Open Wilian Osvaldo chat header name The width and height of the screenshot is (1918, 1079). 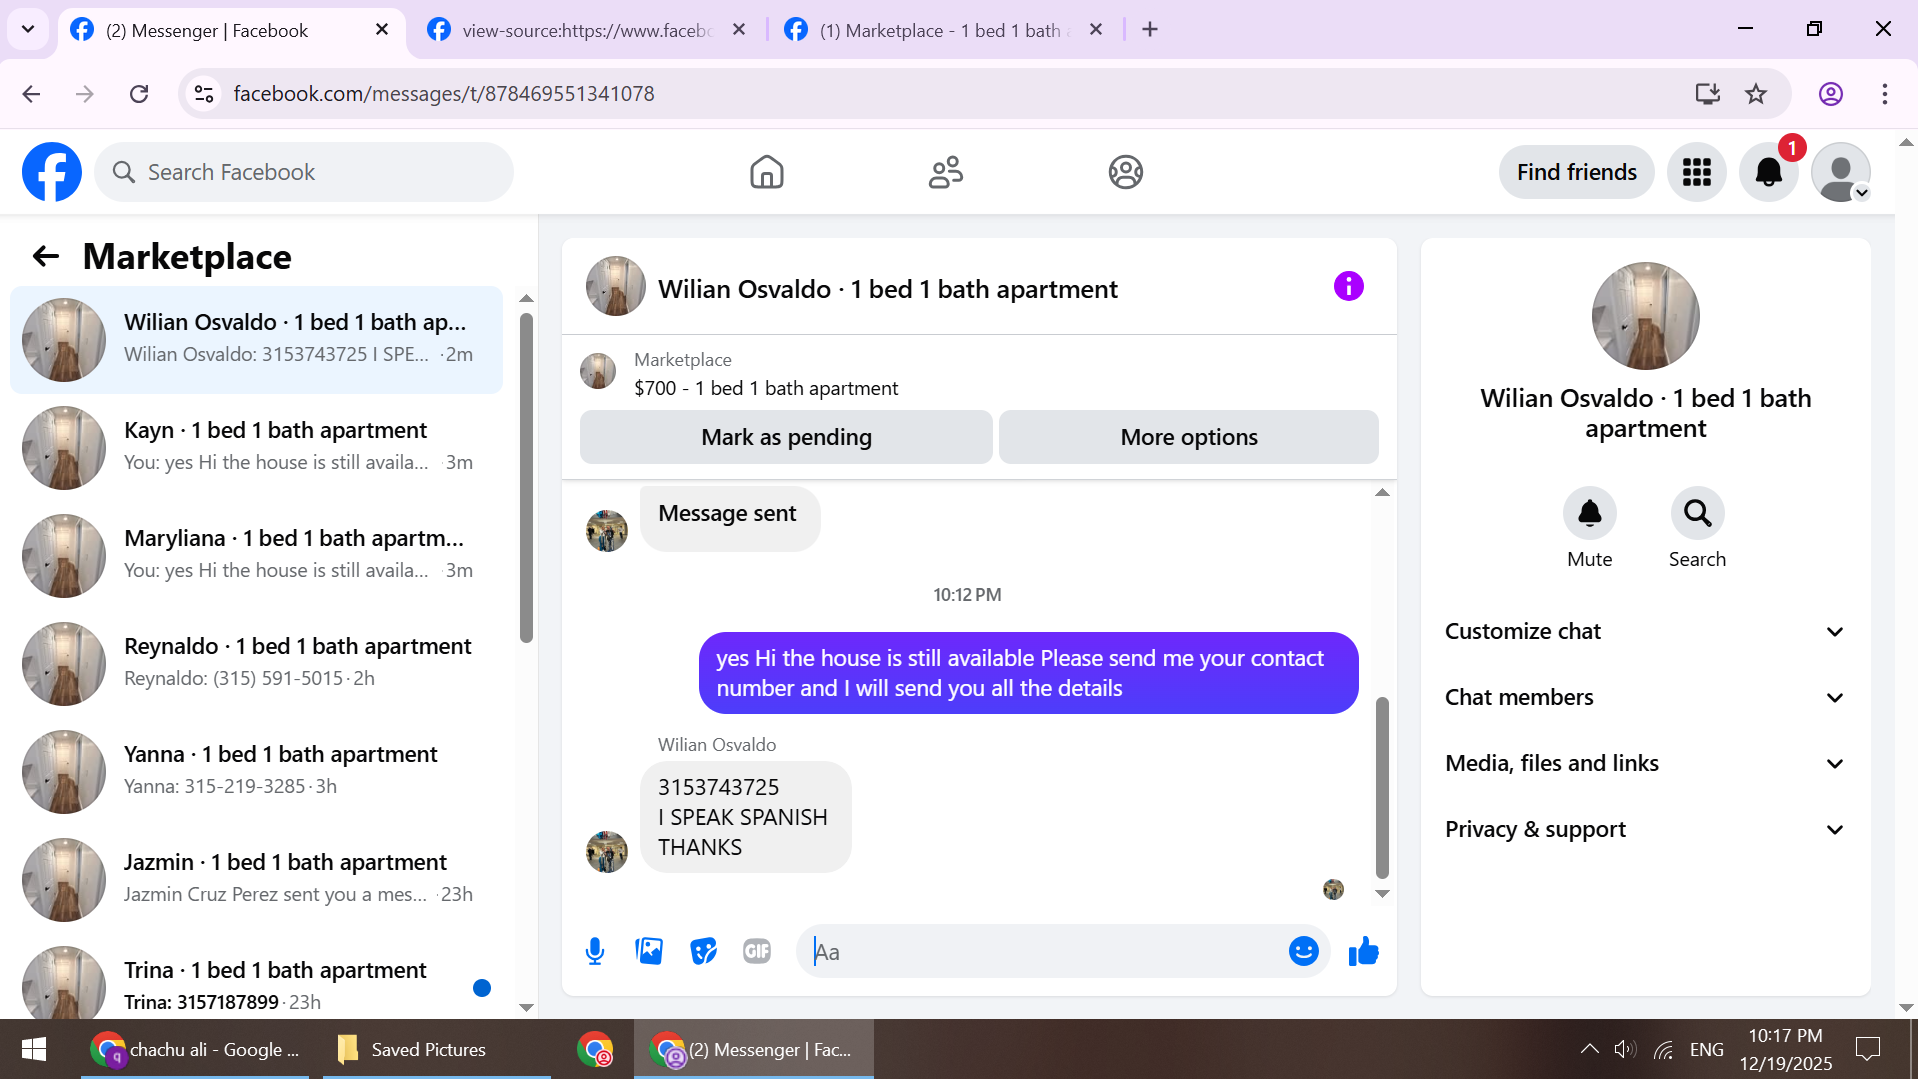coord(888,289)
